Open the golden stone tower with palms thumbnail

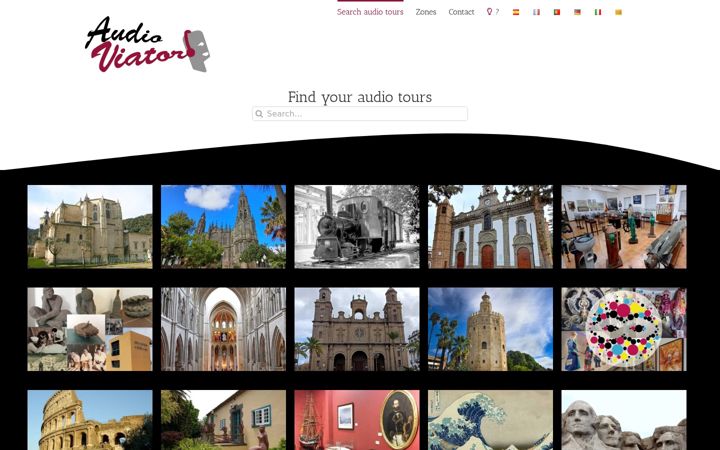point(490,329)
